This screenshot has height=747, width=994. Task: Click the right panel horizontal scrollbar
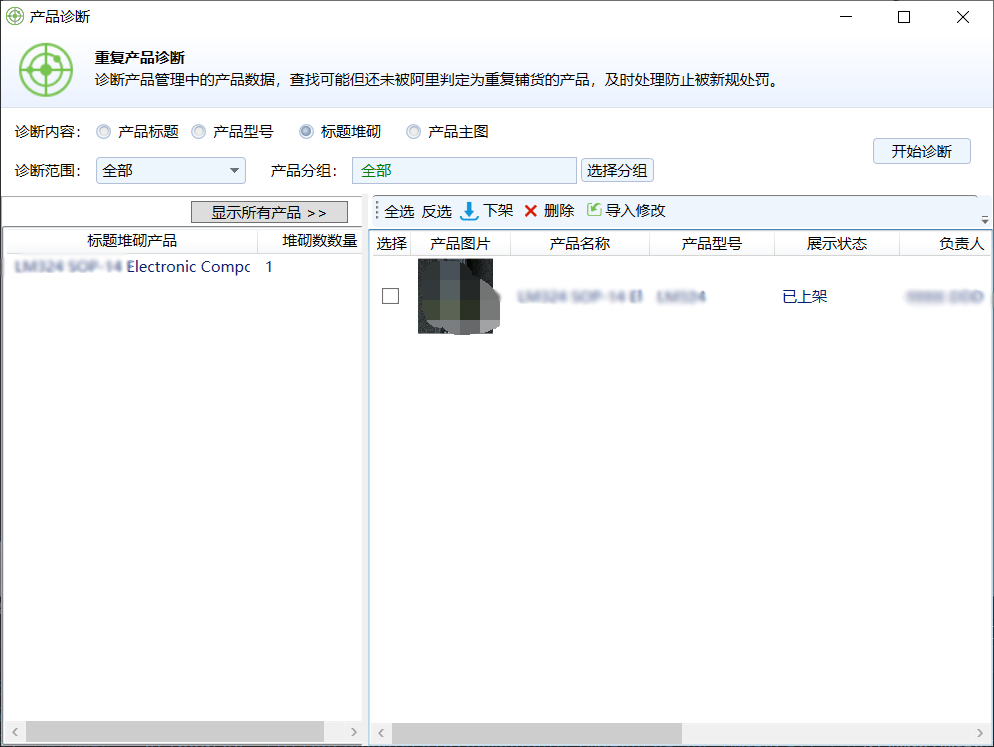point(536,733)
